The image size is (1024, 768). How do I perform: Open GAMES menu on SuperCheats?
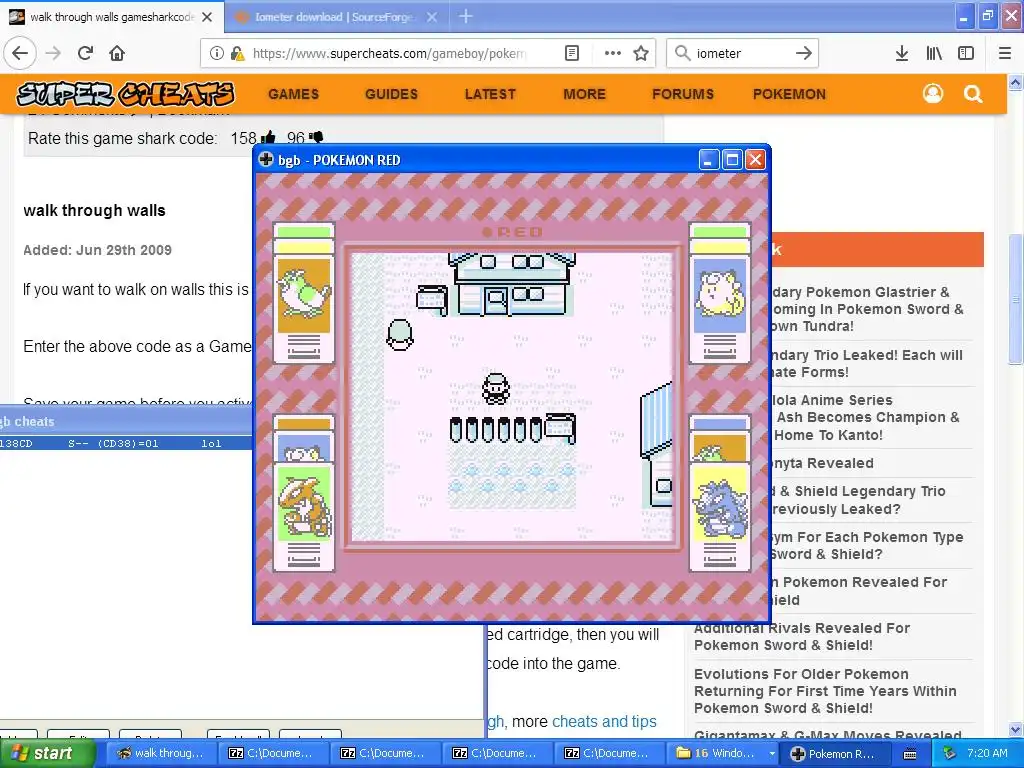click(x=293, y=94)
